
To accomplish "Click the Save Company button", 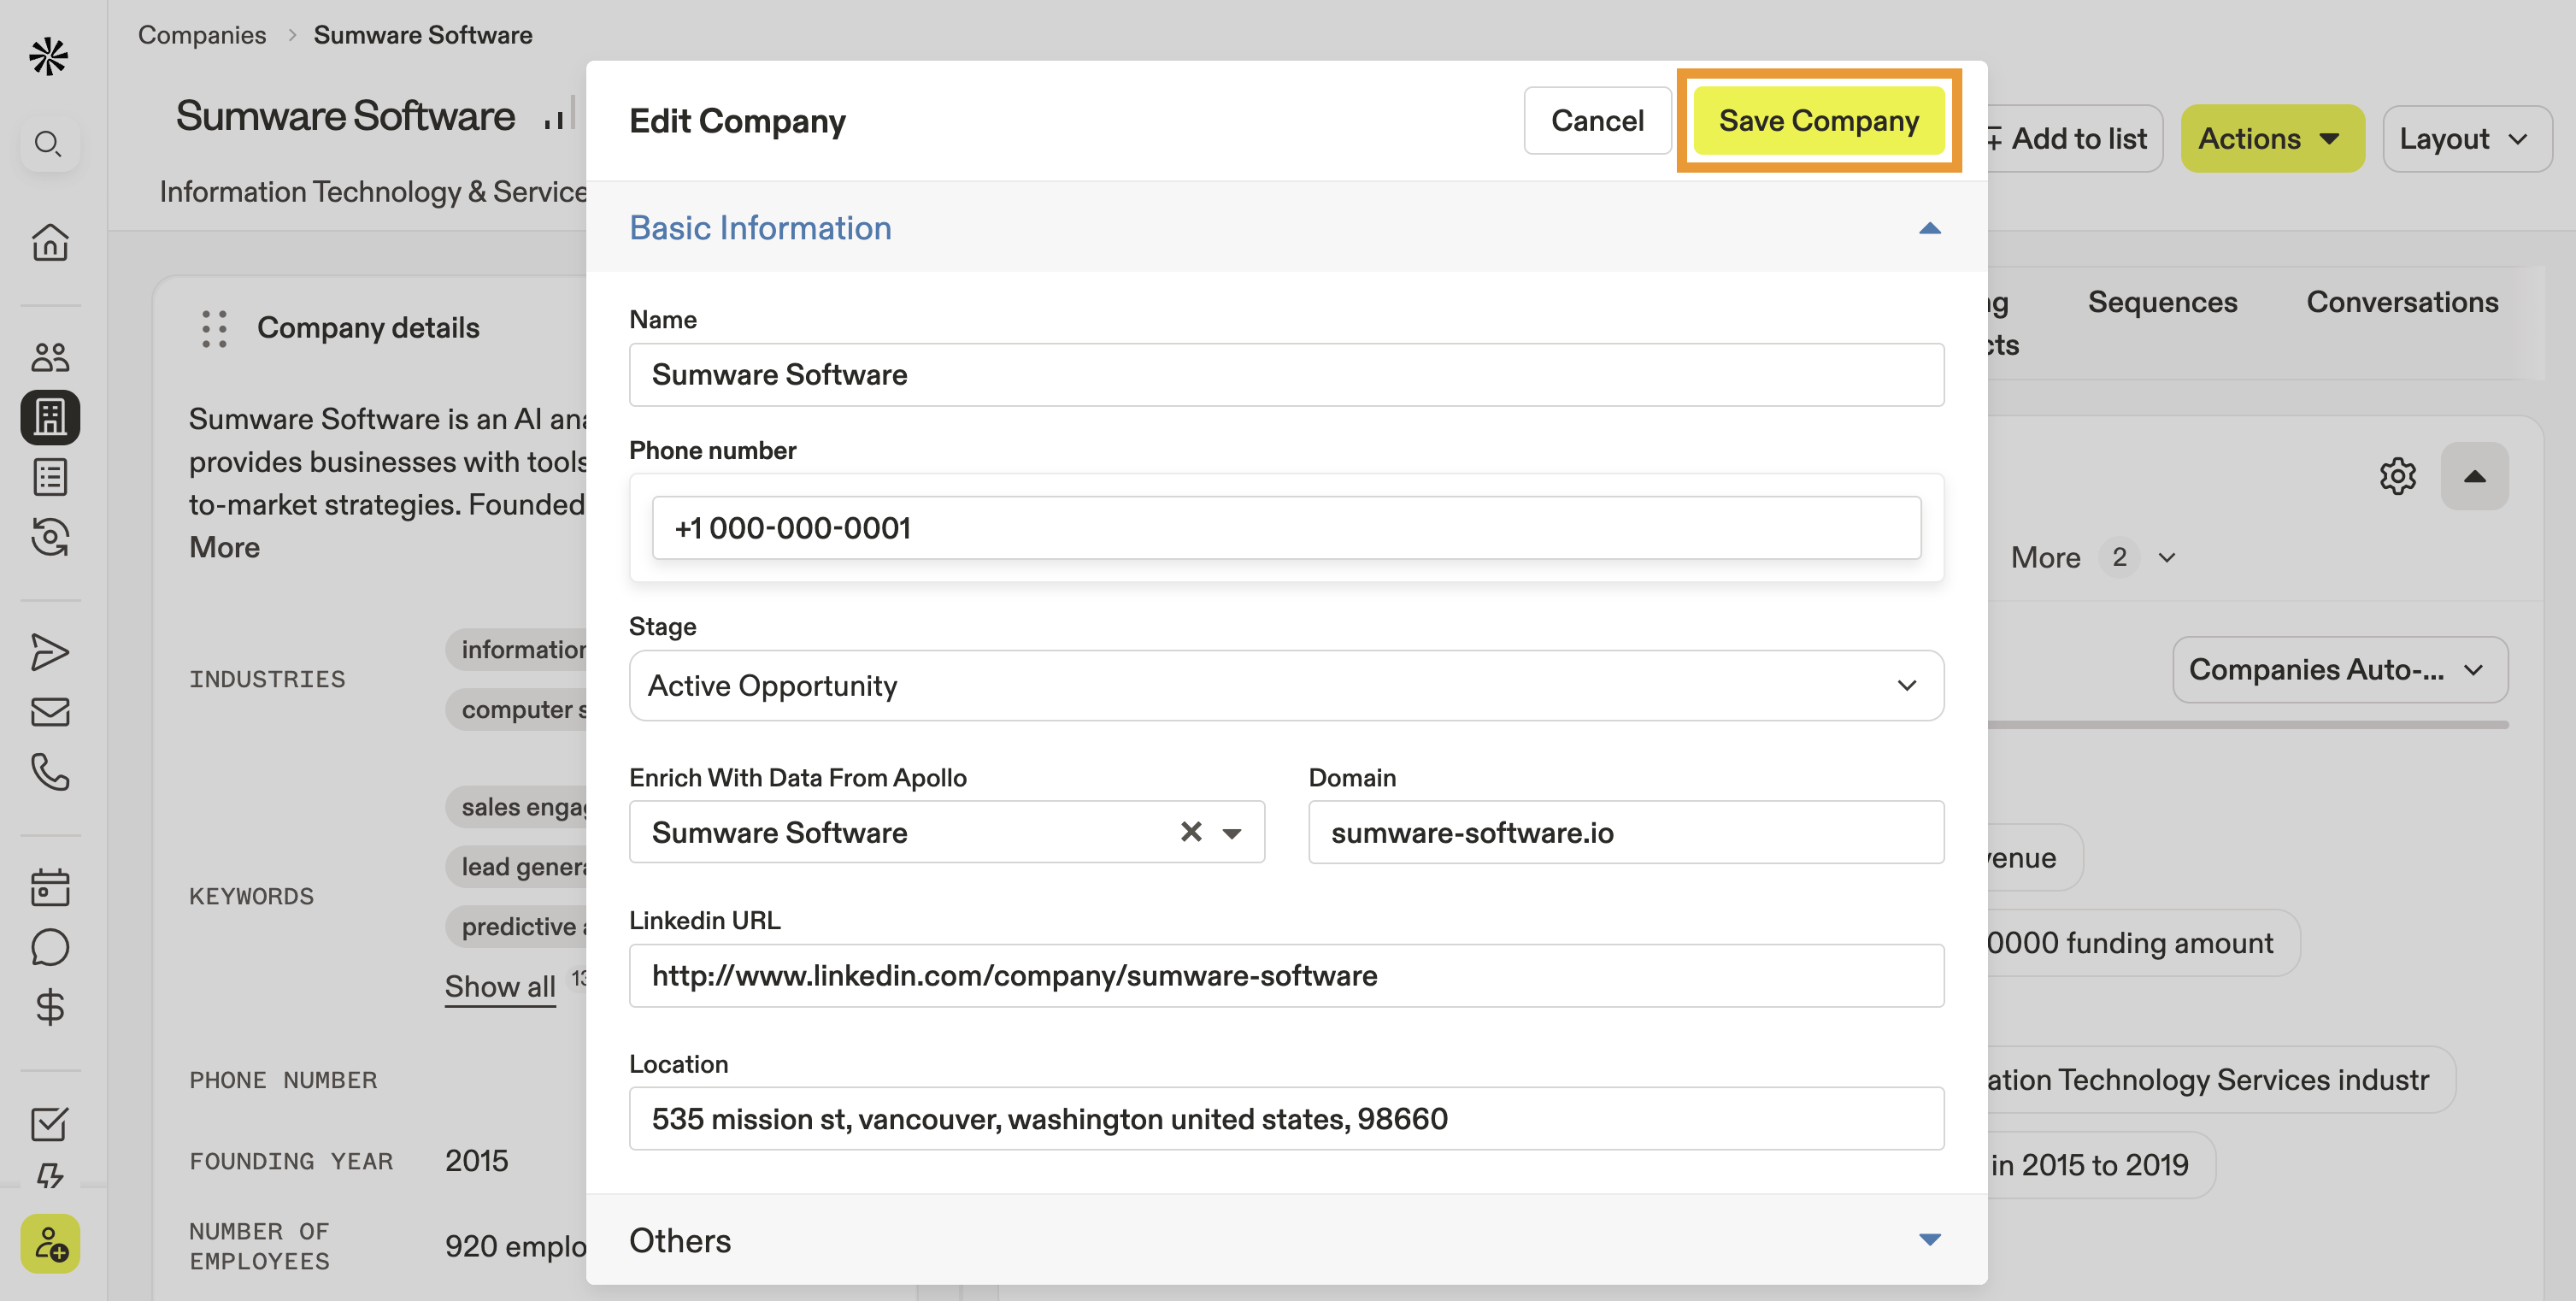I will point(1818,121).
